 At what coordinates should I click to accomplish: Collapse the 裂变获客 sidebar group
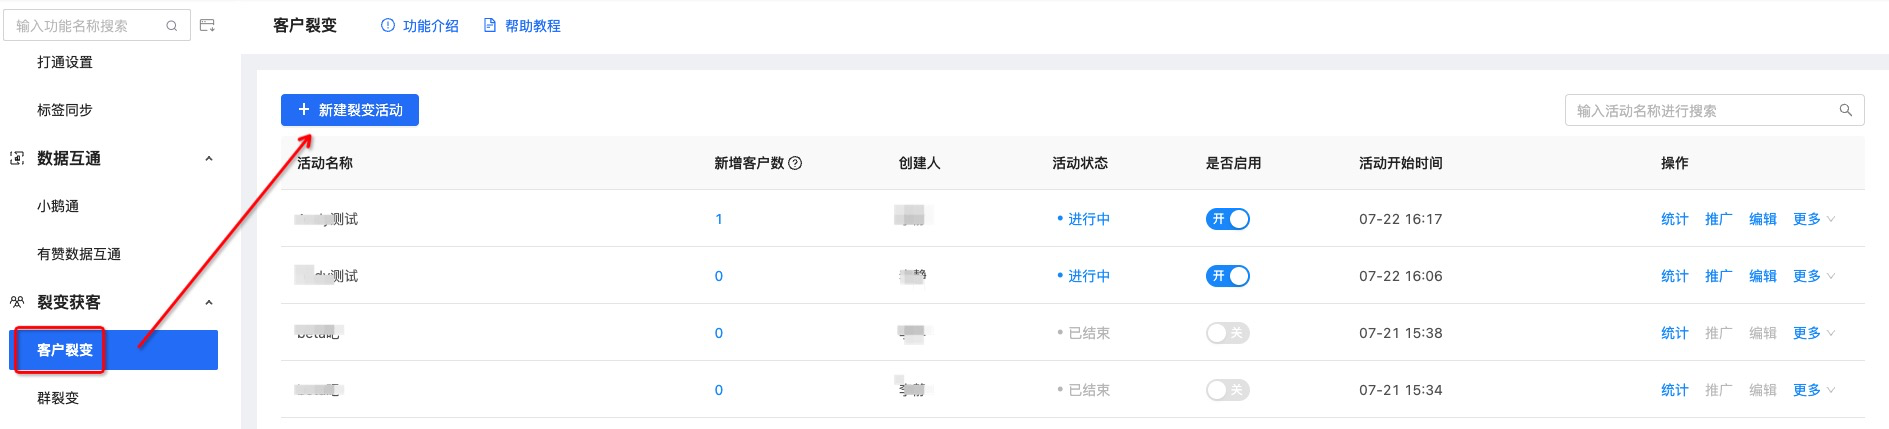pyautogui.click(x=209, y=302)
